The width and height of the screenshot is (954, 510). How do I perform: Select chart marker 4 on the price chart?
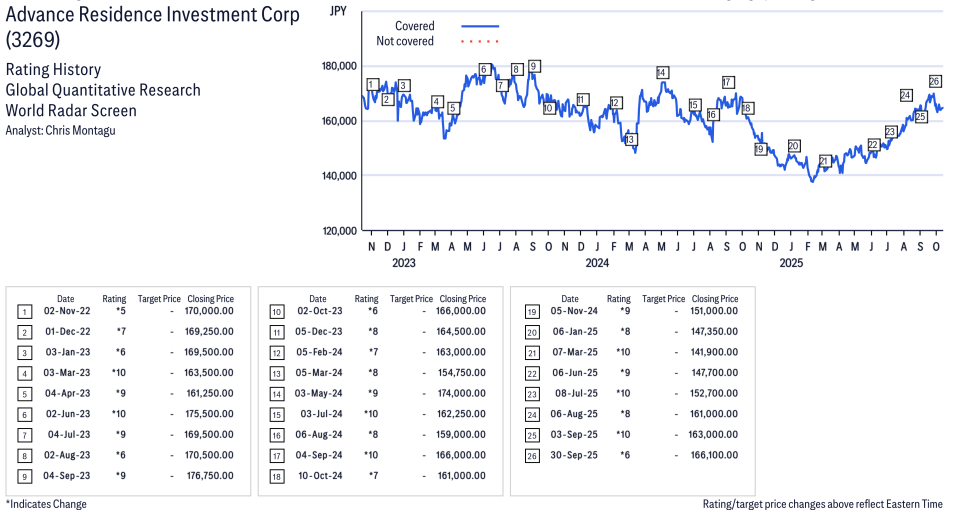click(437, 101)
